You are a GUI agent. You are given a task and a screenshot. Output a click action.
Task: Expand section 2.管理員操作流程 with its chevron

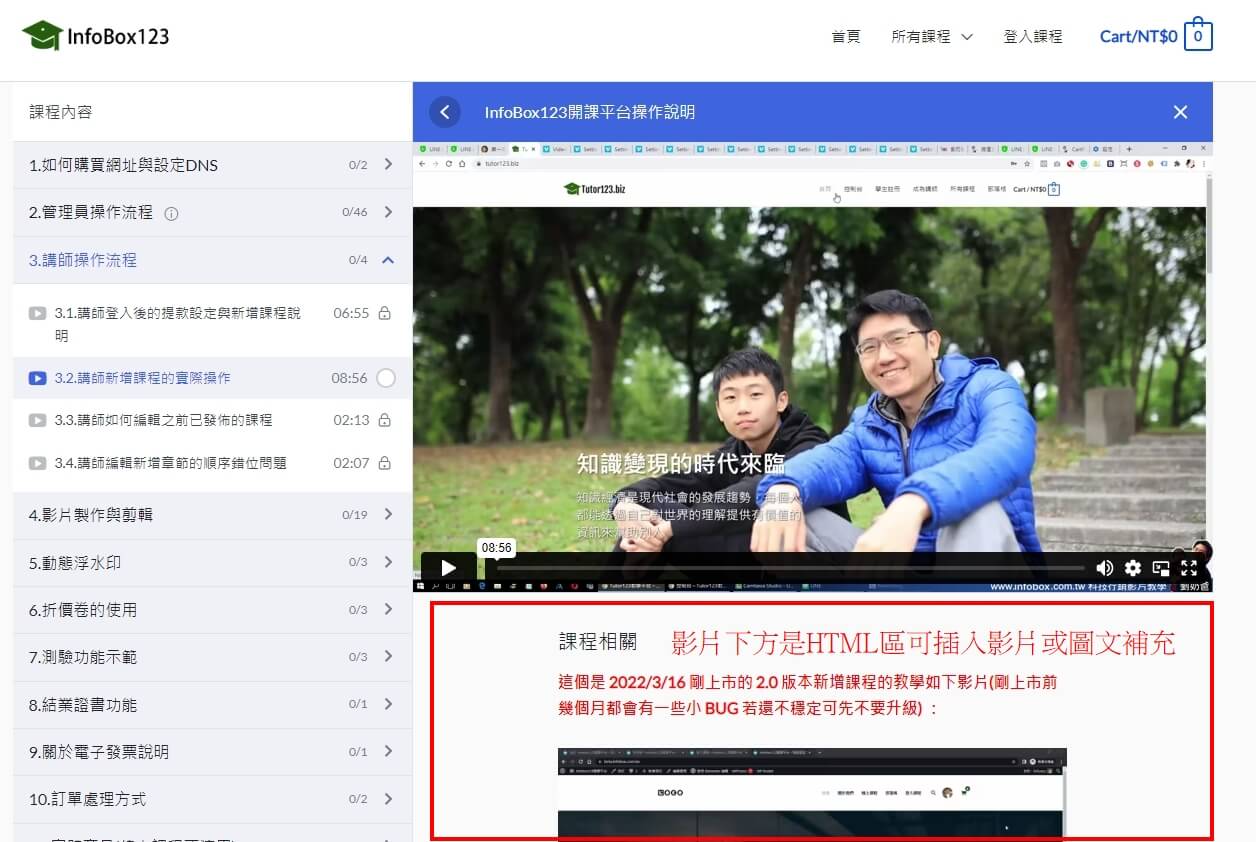click(x=388, y=212)
